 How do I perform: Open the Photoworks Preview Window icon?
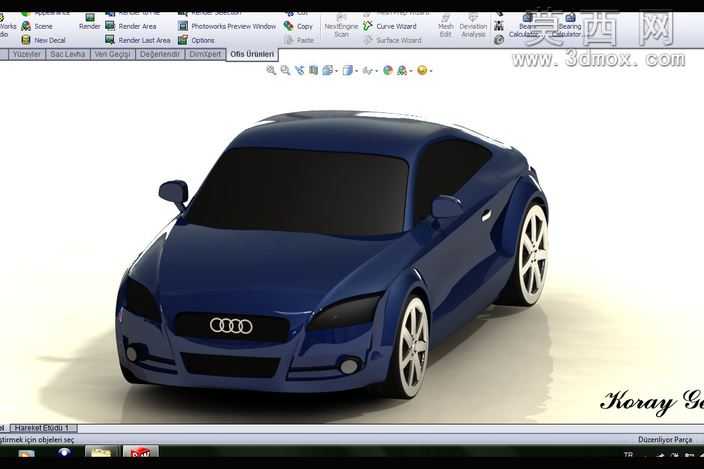tap(183, 26)
